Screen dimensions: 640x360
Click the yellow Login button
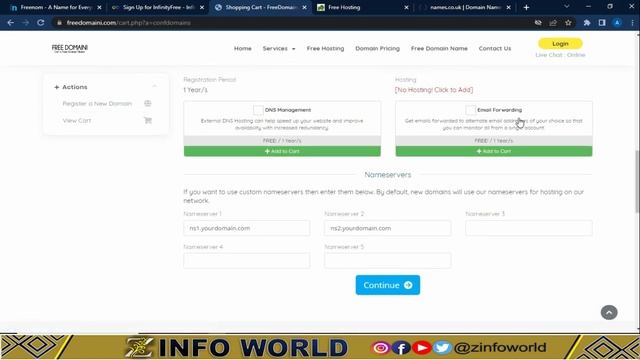(560, 43)
